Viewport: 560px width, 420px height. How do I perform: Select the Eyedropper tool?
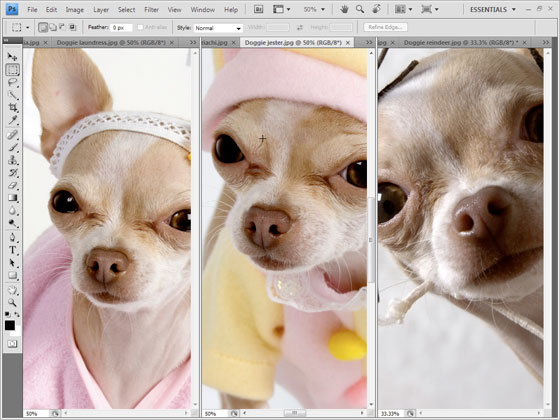coord(12,120)
